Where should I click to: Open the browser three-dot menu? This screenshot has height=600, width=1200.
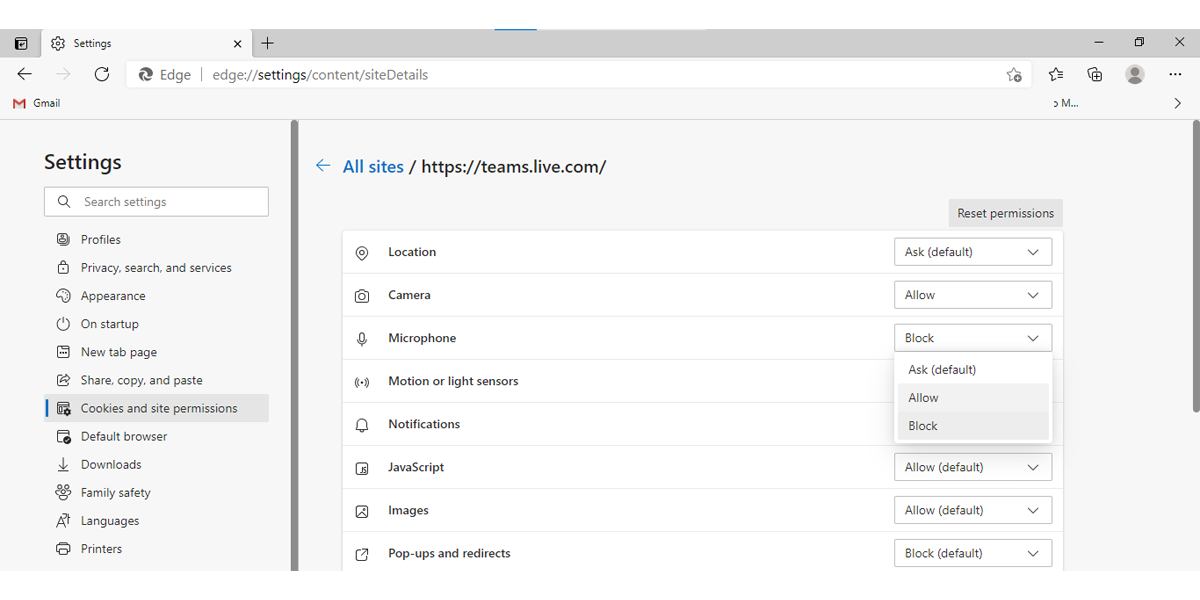[x=1175, y=74]
